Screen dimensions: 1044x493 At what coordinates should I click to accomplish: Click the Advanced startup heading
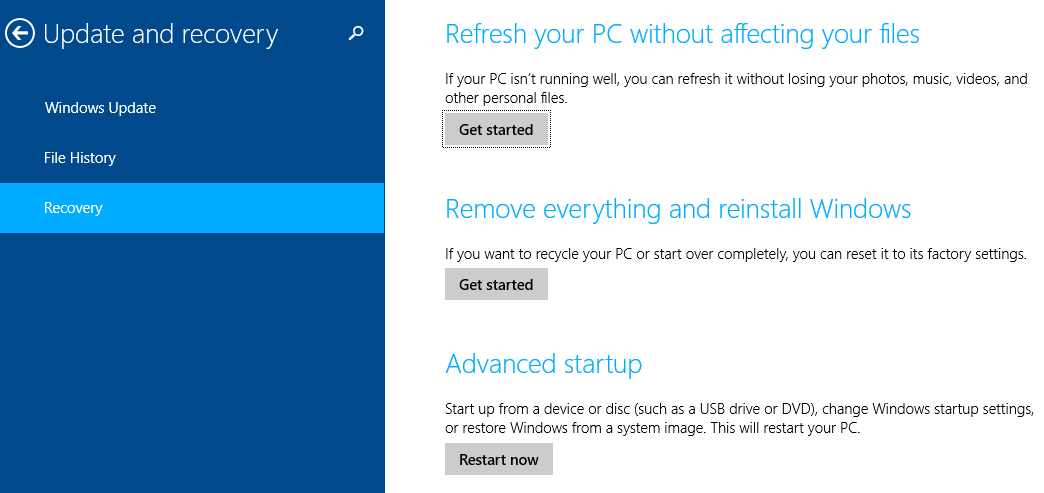pyautogui.click(x=543, y=364)
